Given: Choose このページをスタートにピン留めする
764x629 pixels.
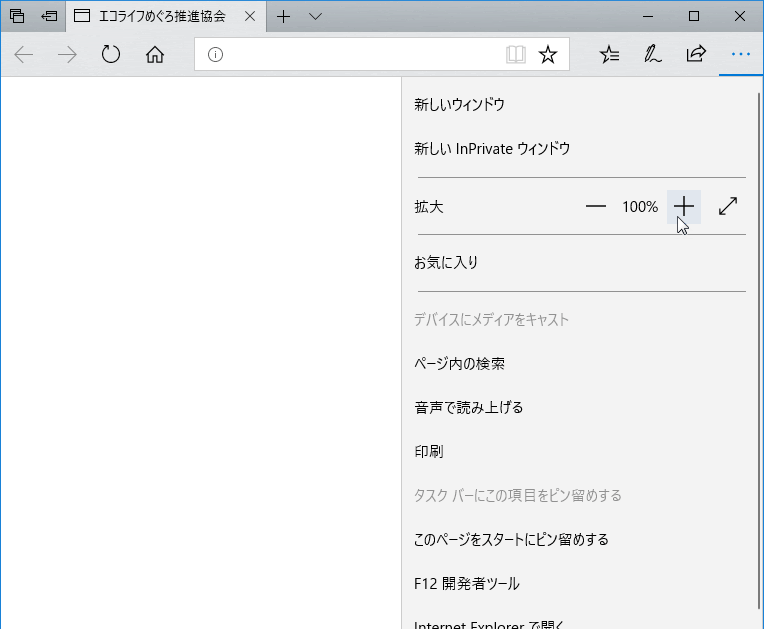Looking at the screenshot, I should click(x=579, y=540).
